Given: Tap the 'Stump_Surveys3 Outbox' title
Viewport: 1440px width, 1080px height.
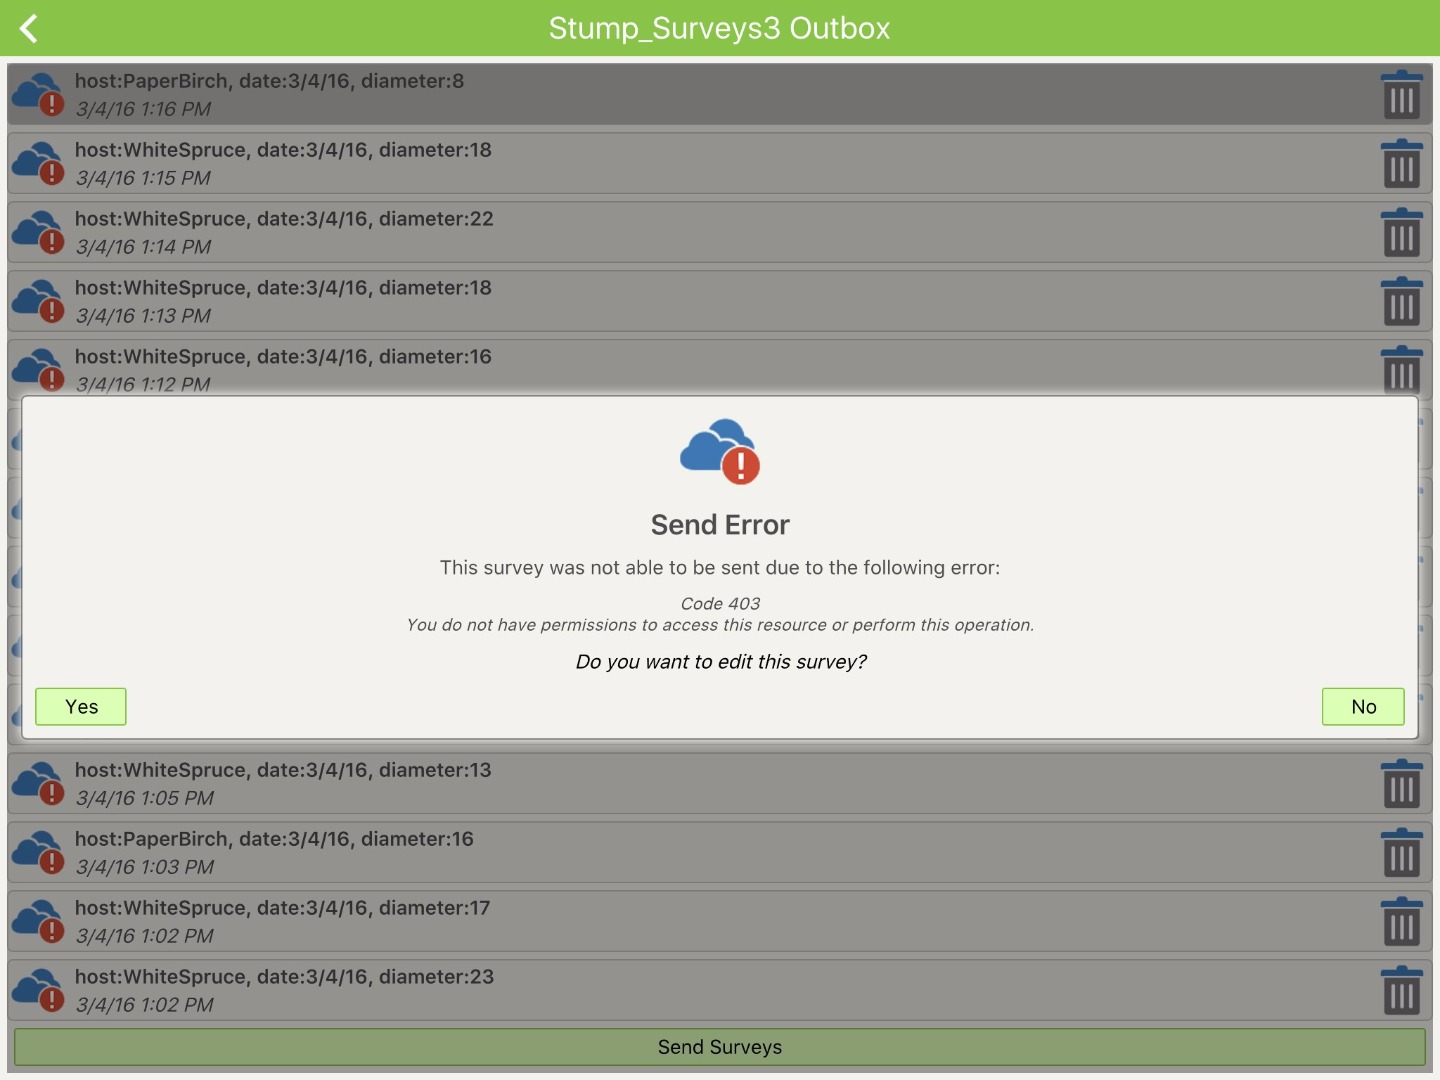Looking at the screenshot, I should [x=719, y=28].
